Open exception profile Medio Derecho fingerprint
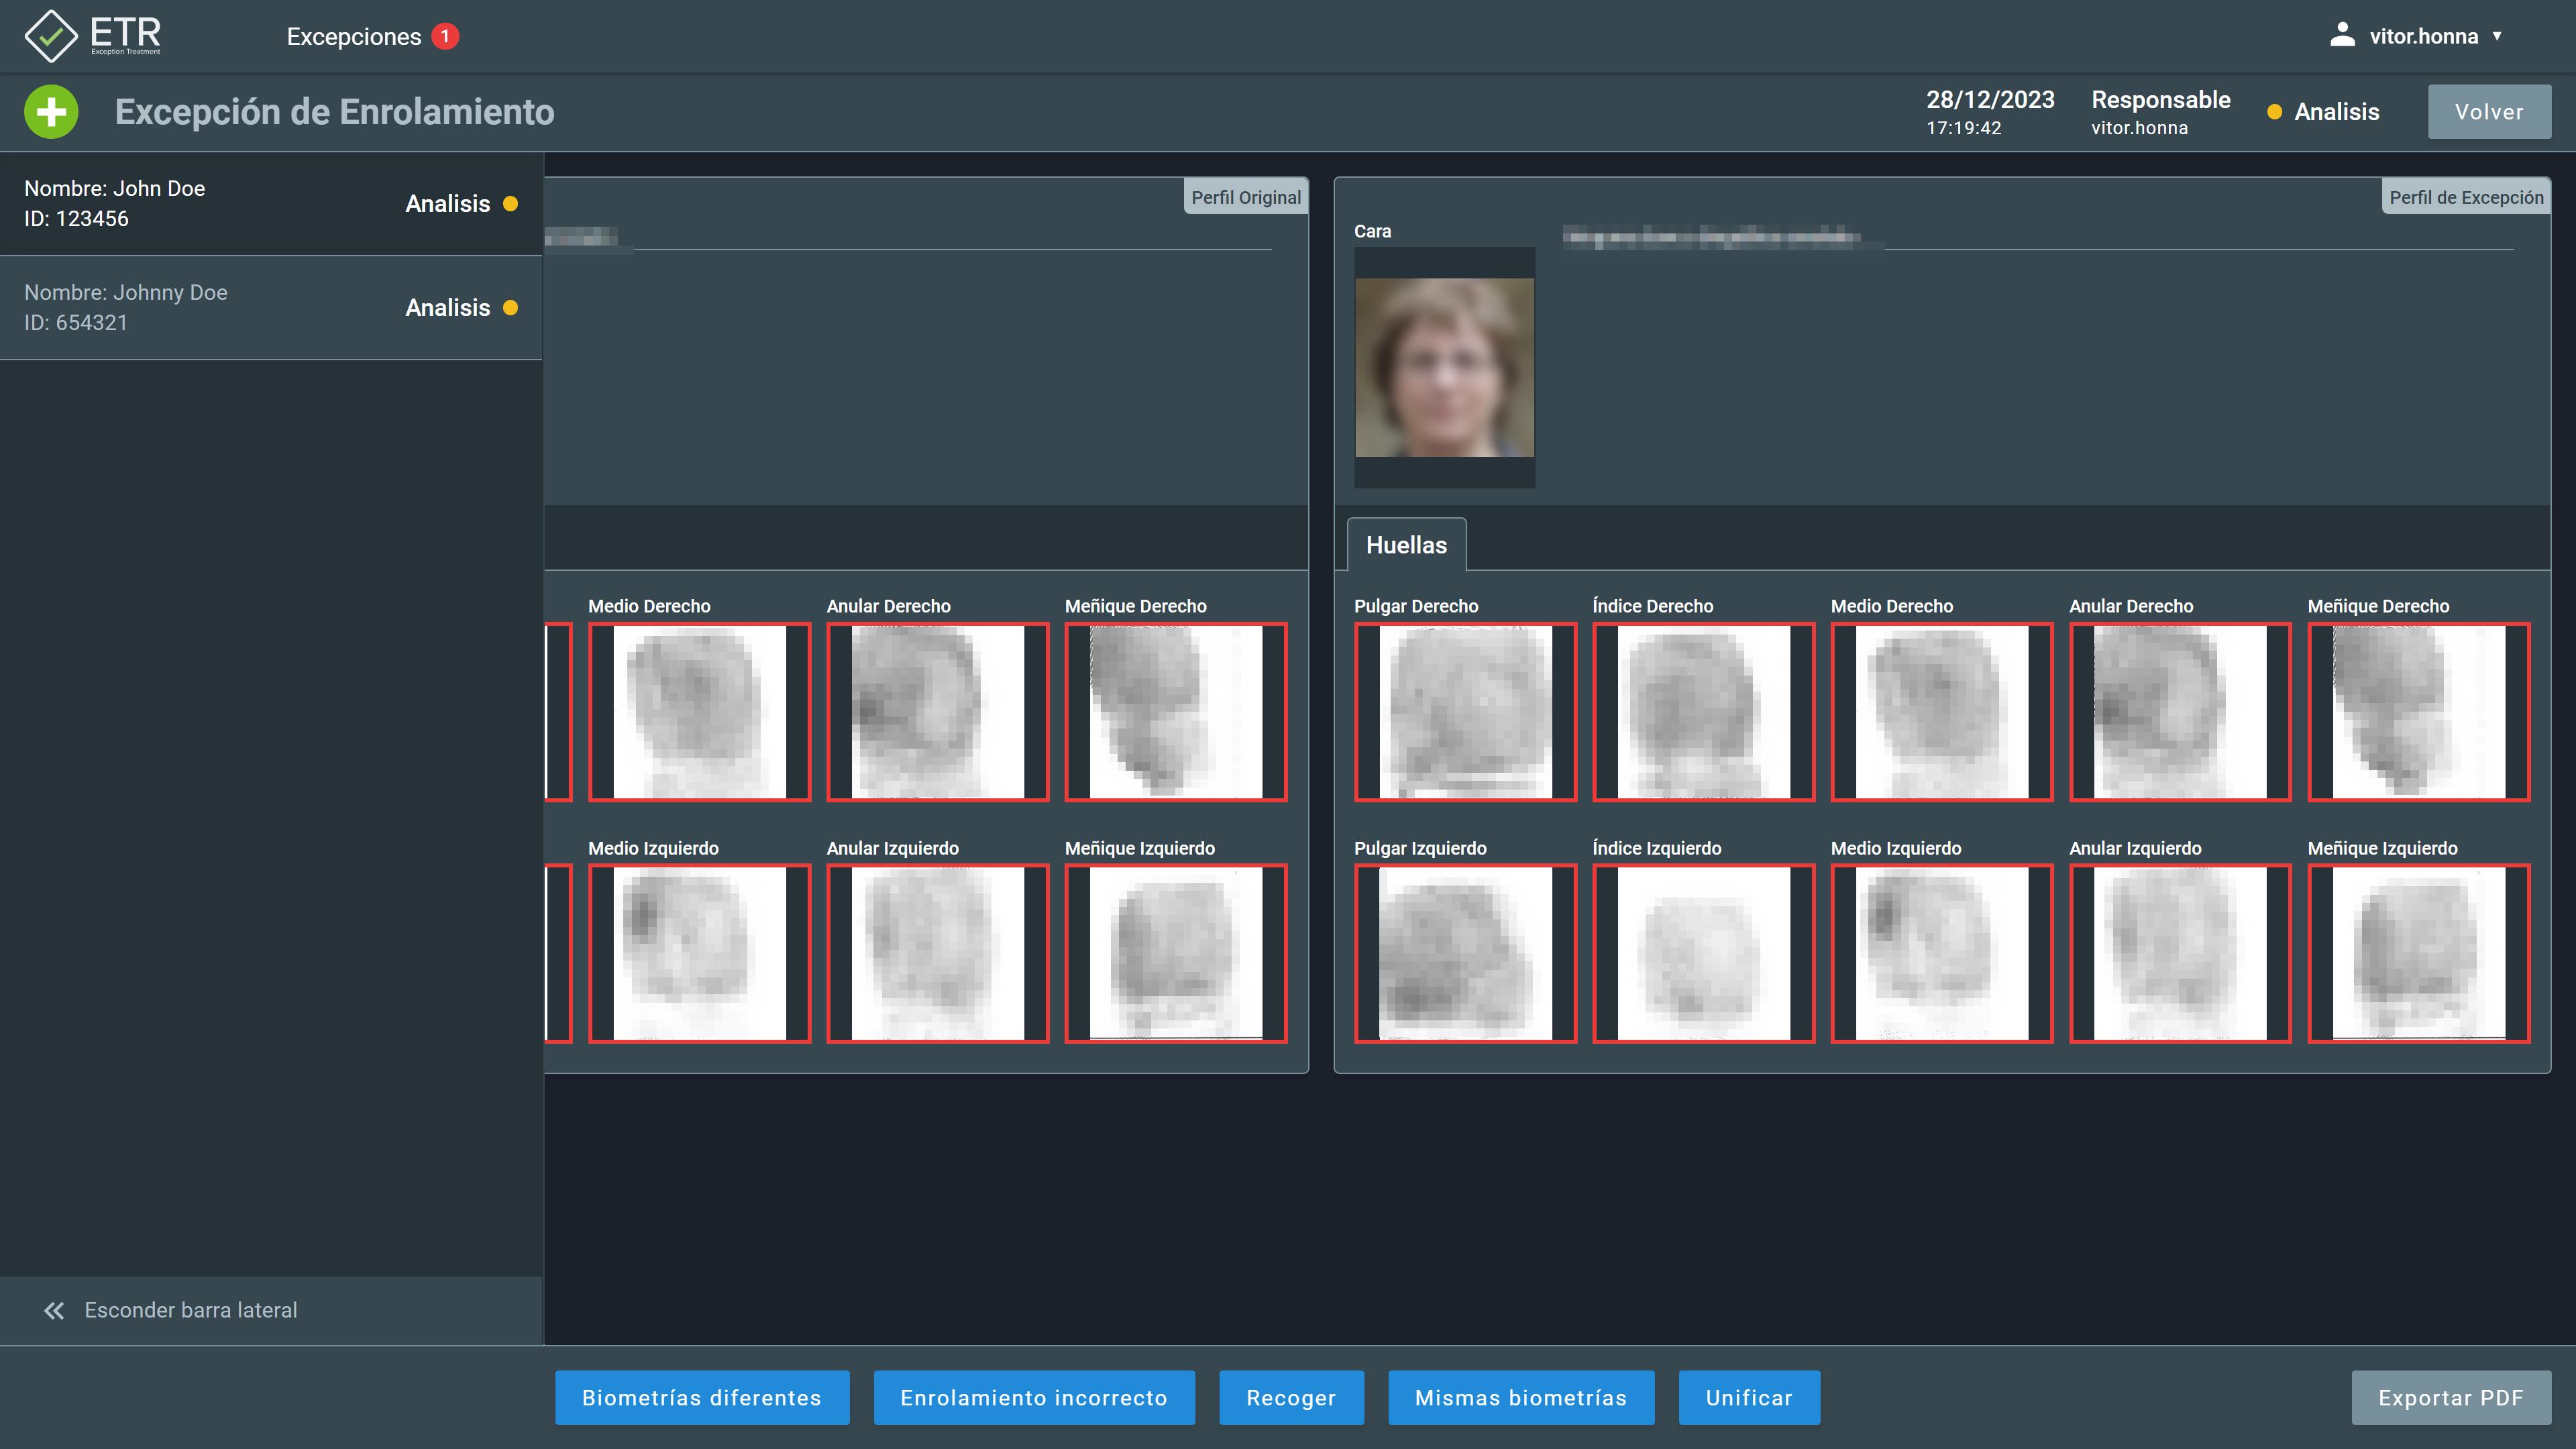 click(x=1941, y=711)
